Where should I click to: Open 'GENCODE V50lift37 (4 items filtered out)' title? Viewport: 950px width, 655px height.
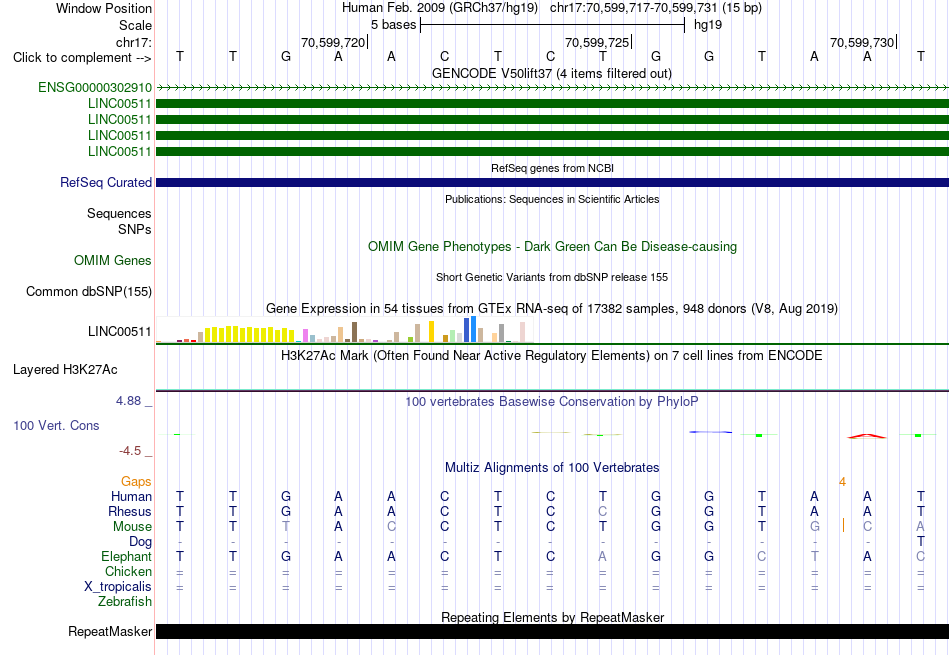tap(551, 73)
